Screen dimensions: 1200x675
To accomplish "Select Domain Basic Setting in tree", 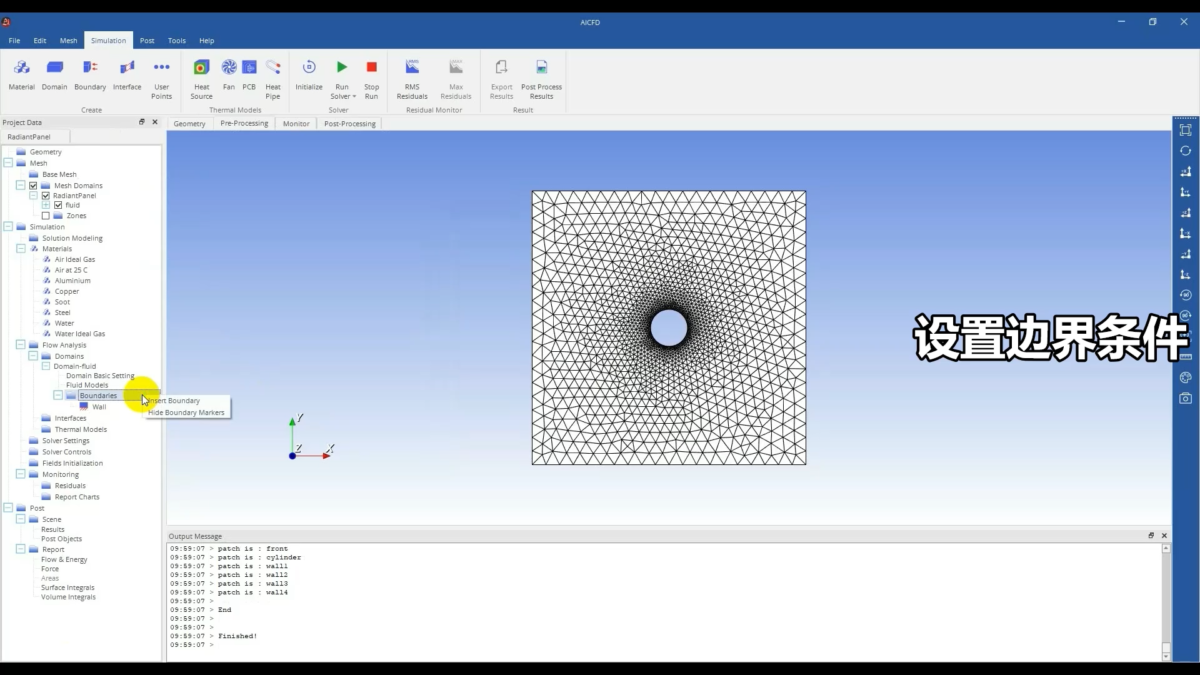I will tap(100, 376).
